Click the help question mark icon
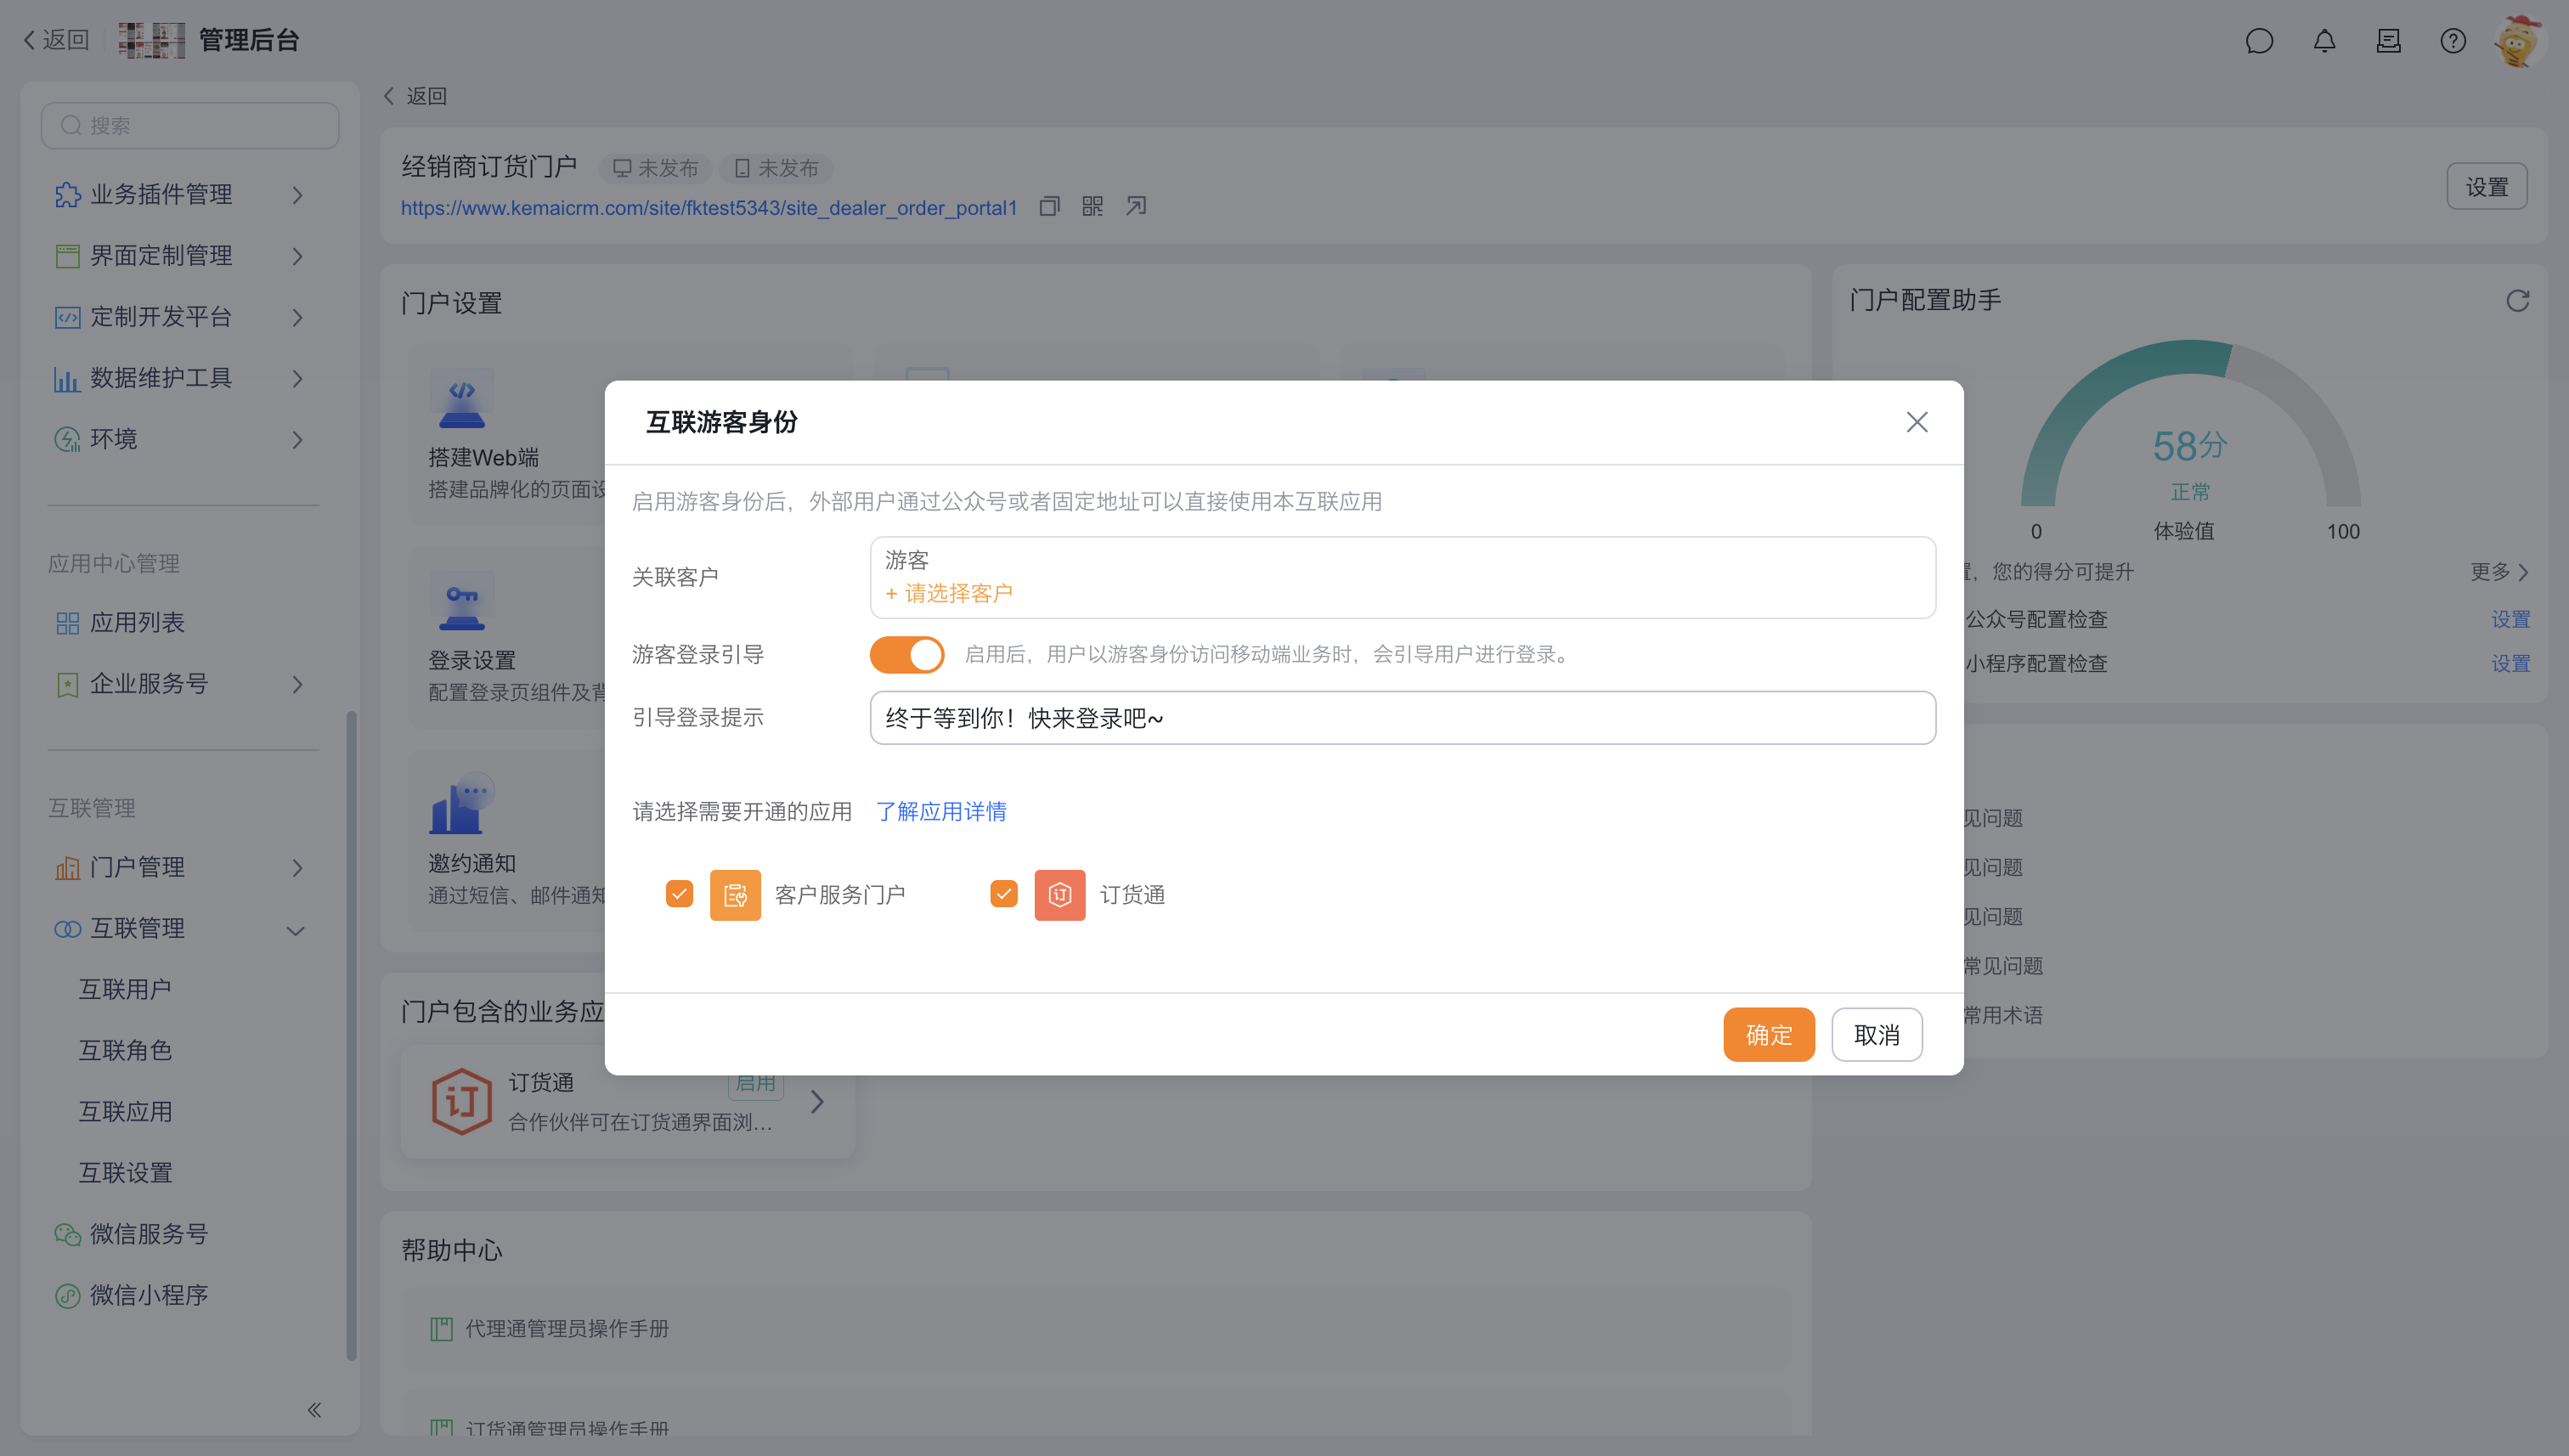This screenshot has height=1456, width=2569. (x=2452, y=41)
